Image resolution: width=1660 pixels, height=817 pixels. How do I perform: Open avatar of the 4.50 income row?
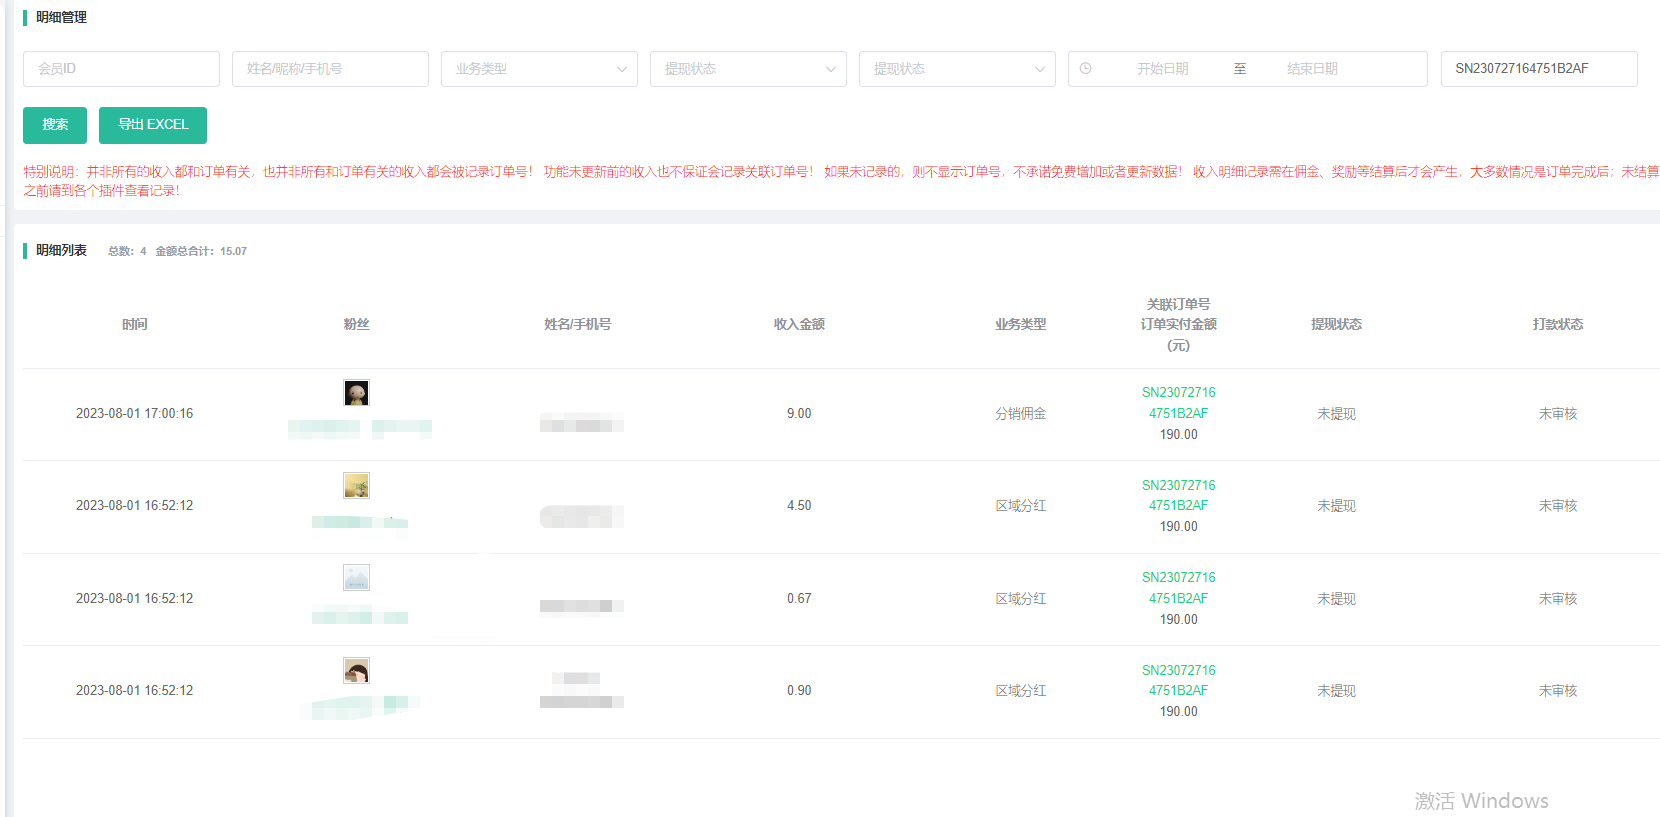tap(356, 486)
